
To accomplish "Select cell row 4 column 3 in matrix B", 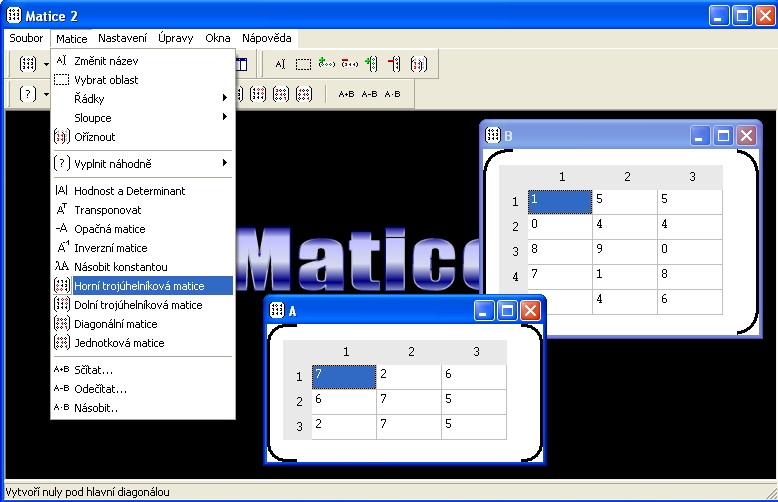I will (690, 277).
